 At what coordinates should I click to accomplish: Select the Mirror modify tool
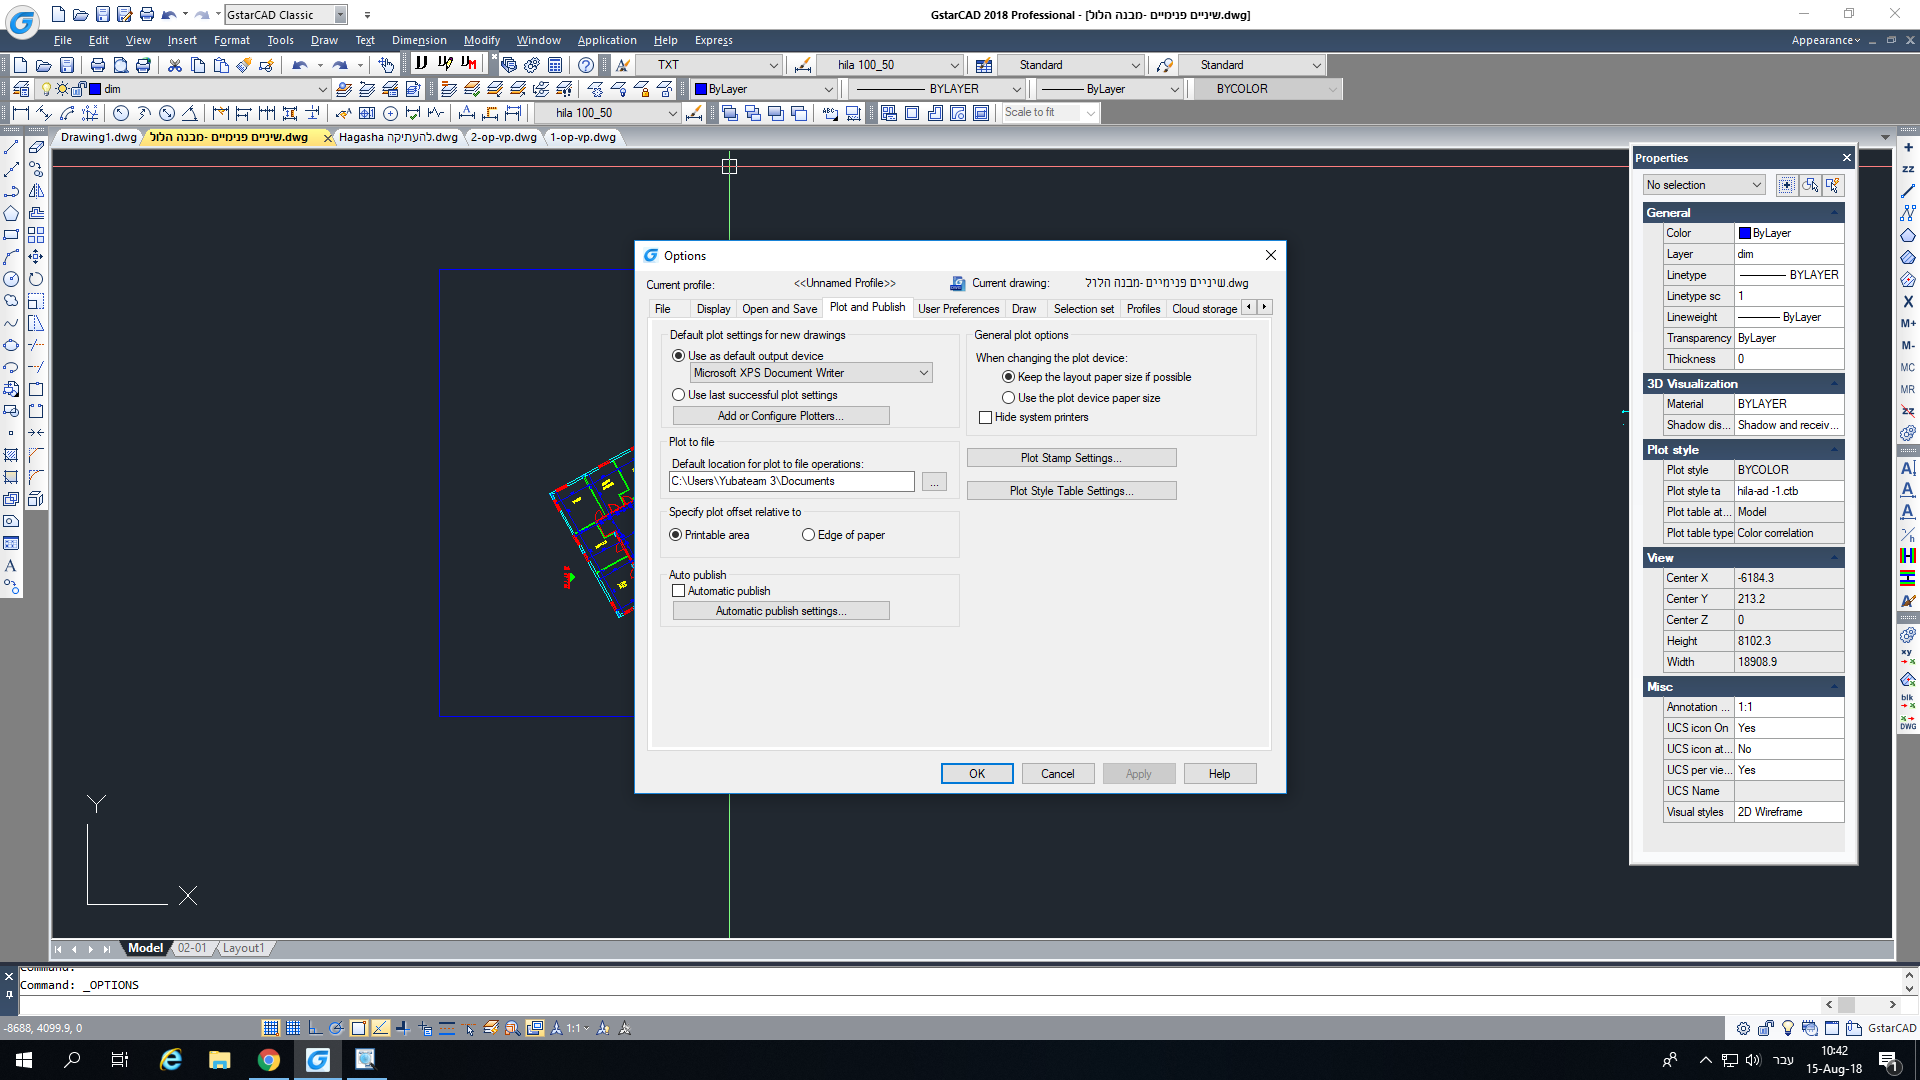[36, 191]
